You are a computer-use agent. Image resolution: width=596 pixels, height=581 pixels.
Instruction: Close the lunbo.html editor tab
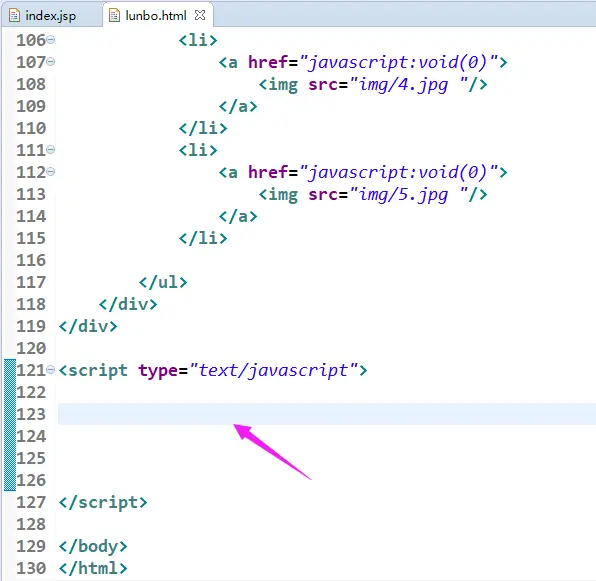pos(200,15)
